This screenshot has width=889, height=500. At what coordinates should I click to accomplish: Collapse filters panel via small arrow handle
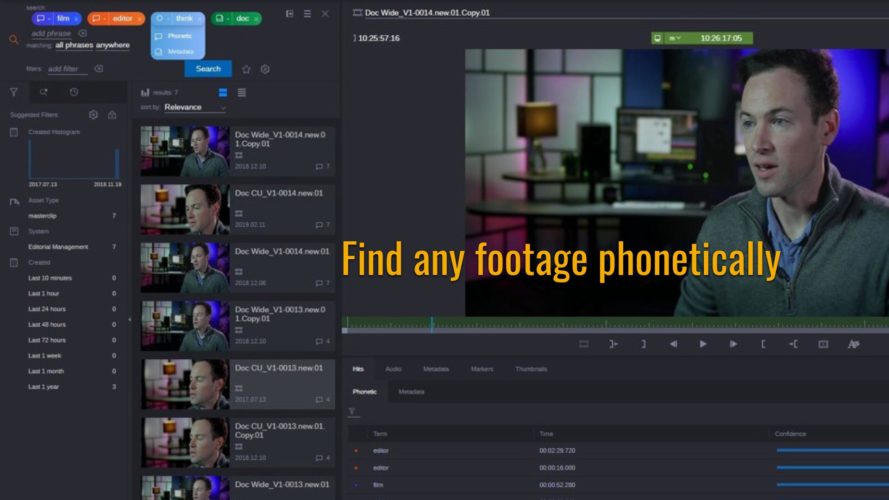coord(130,320)
